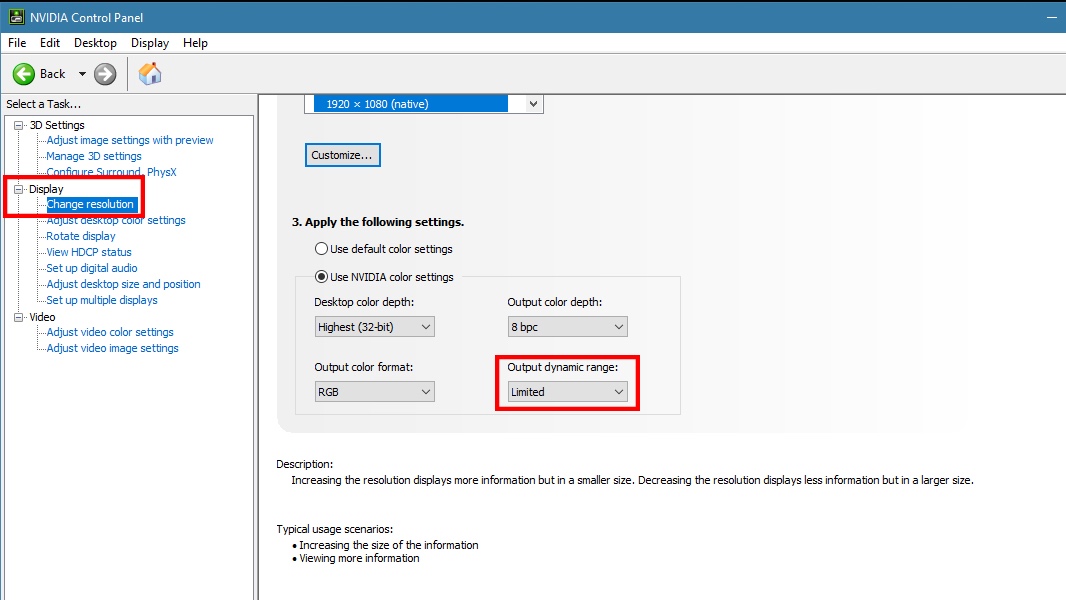This screenshot has height=600, width=1066.
Task: Open Output dynamic range dropdown
Action: [x=567, y=392]
